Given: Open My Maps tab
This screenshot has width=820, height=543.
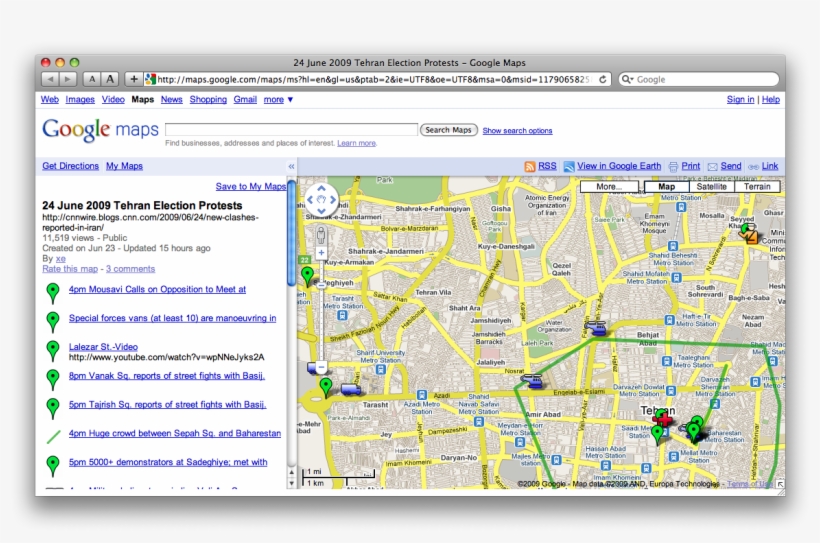Looking at the screenshot, I should 124,166.
